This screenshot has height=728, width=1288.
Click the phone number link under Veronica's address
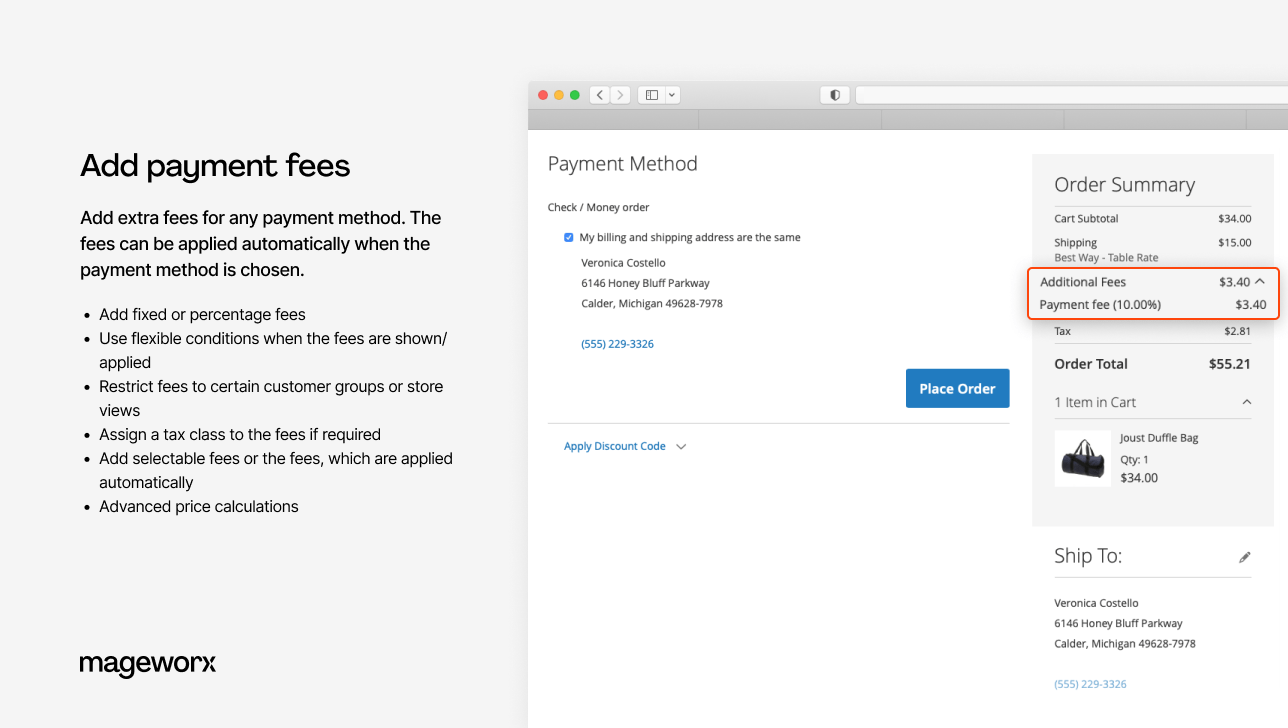[x=617, y=343]
